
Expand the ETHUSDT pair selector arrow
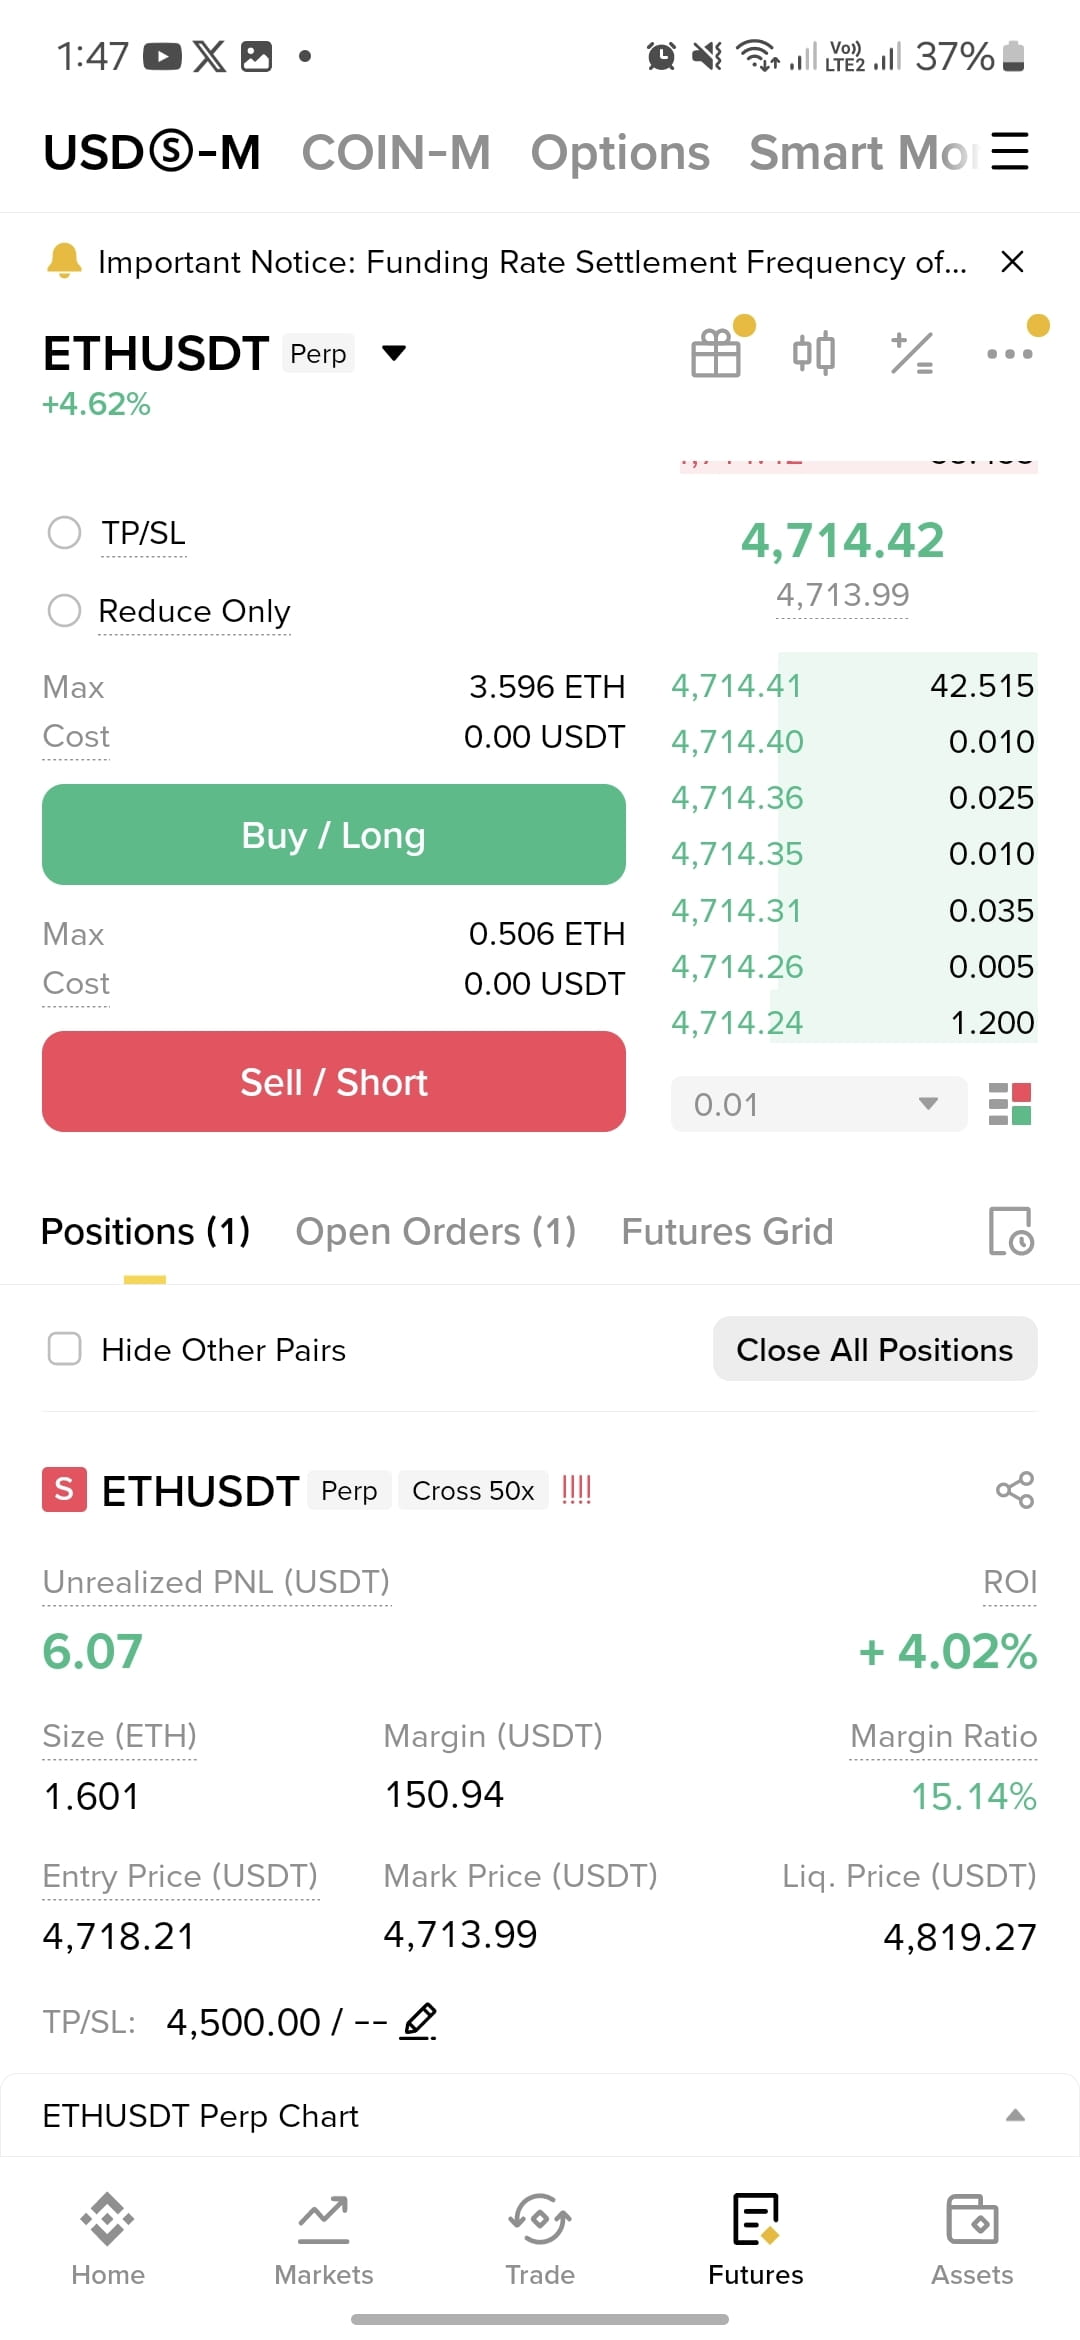(394, 353)
